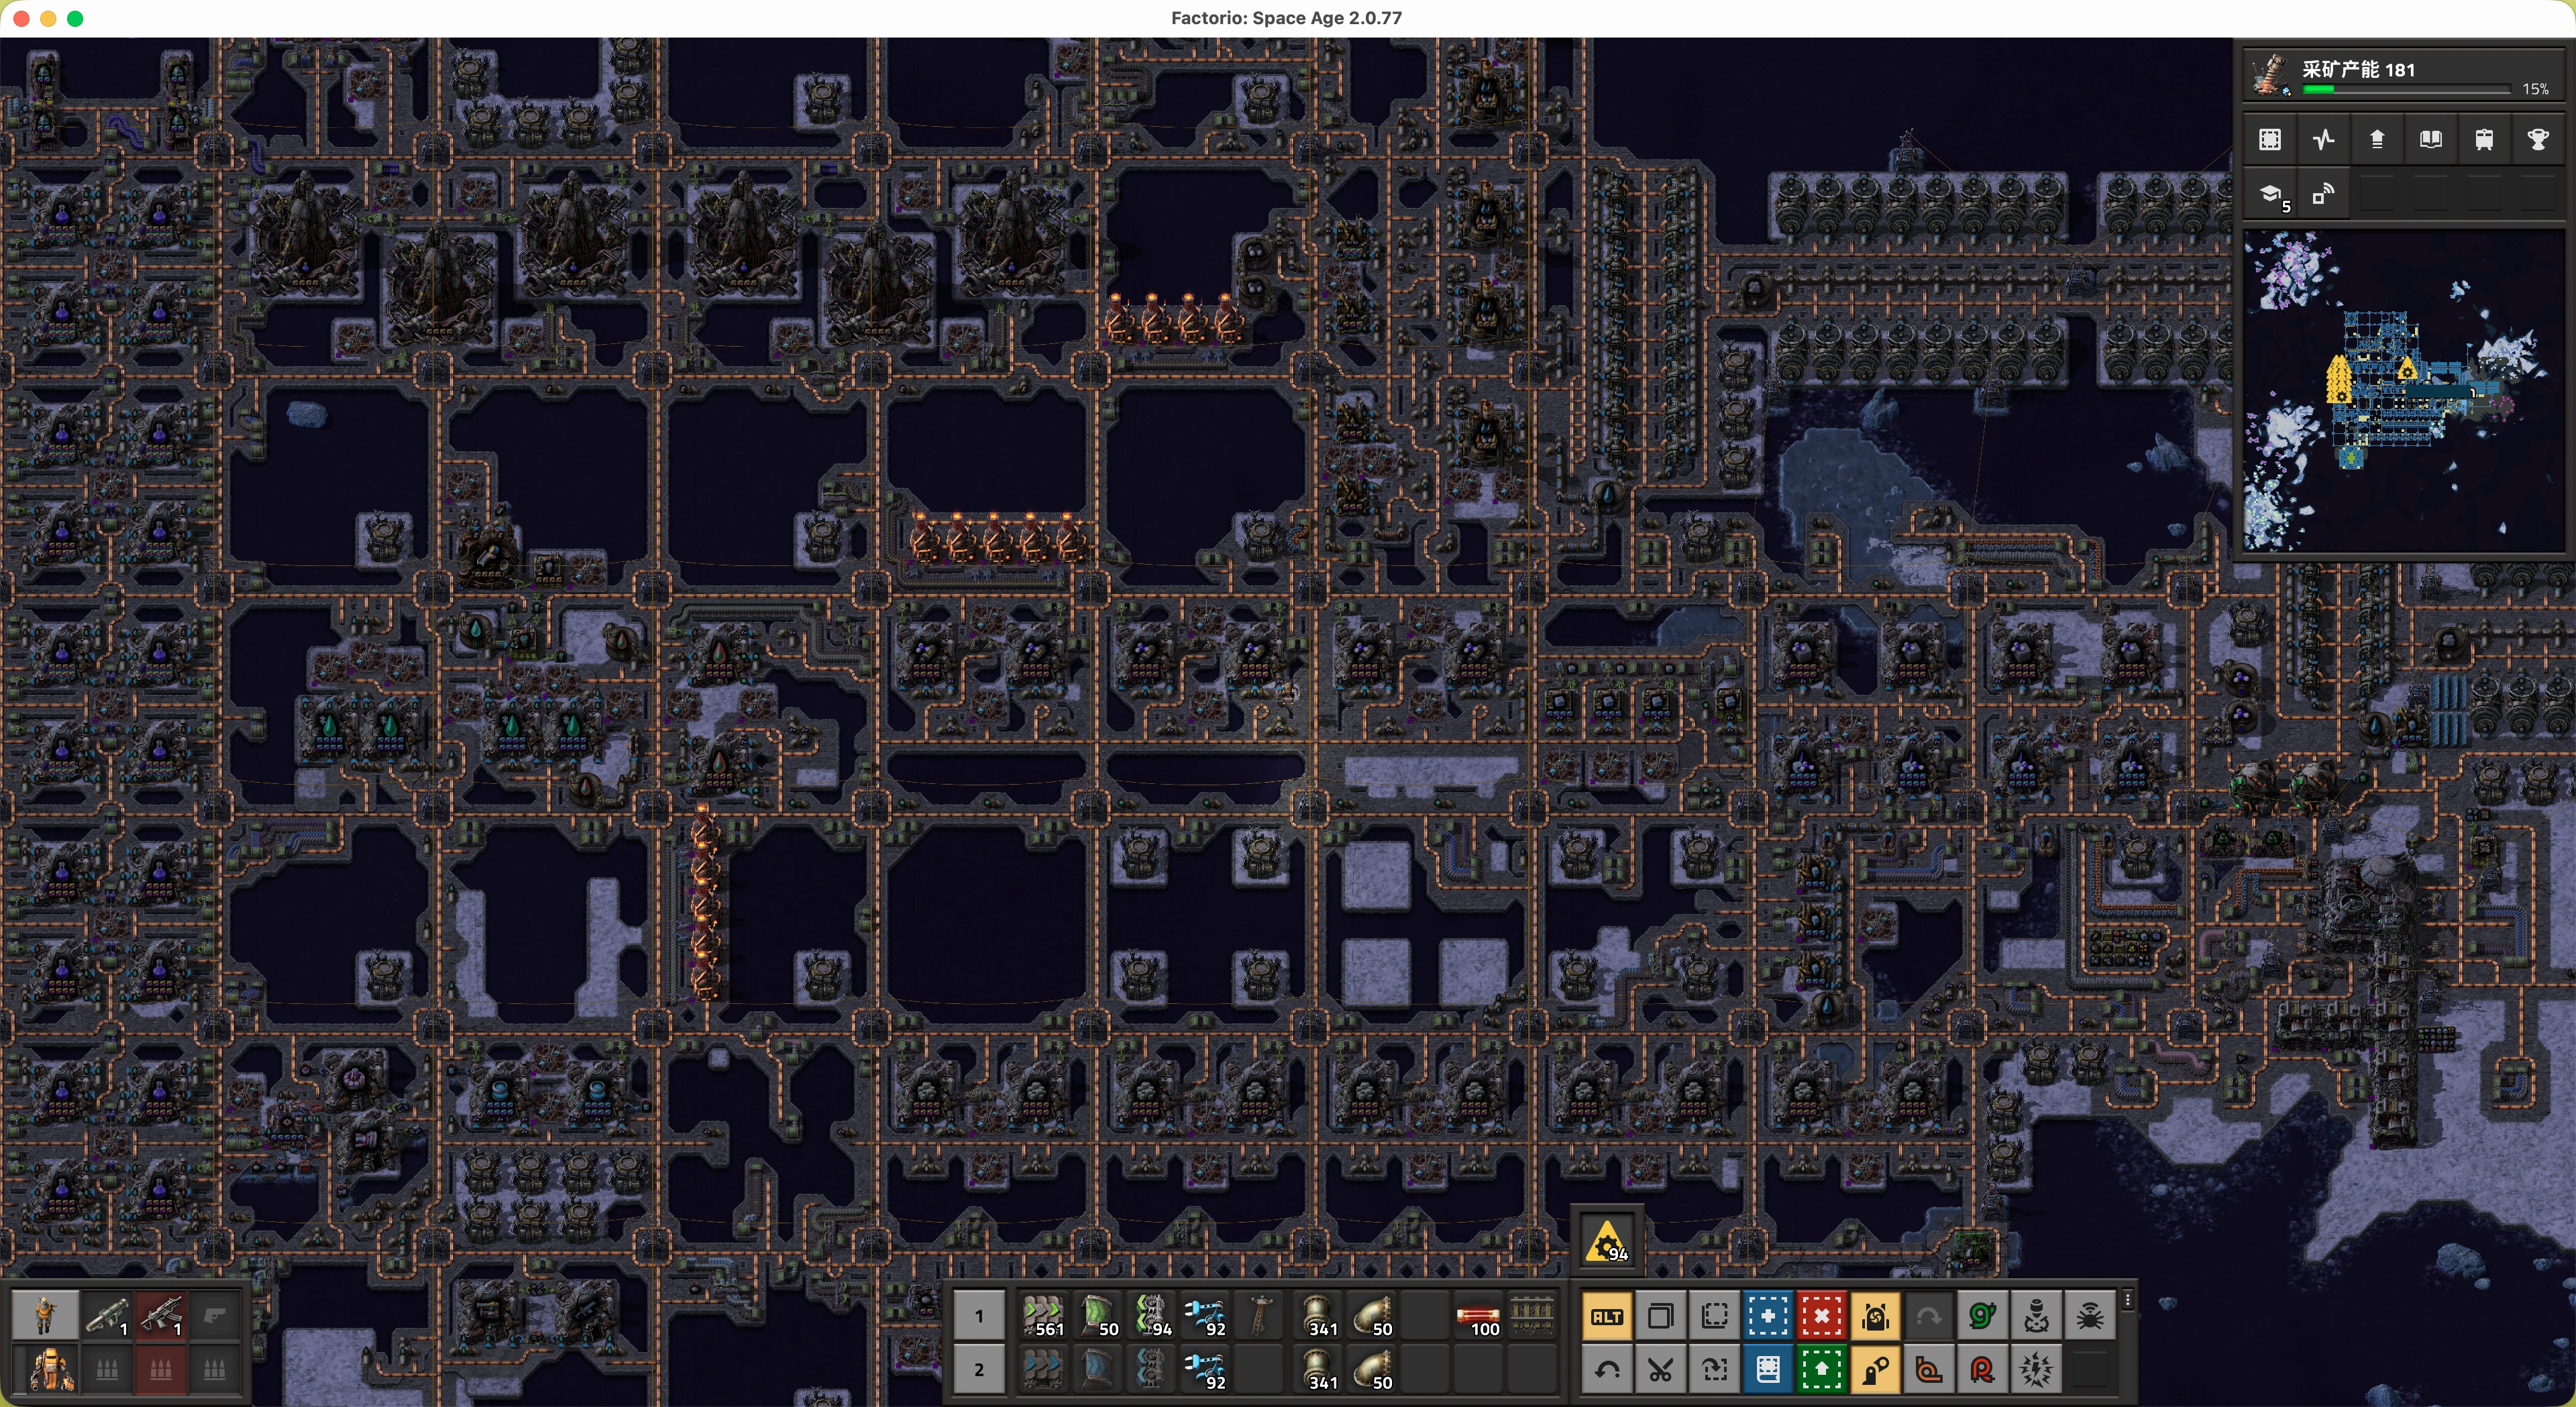Create a new blueprint with the blue plus shortcut
Image resolution: width=2576 pixels, height=1407 pixels.
pyautogui.click(x=1768, y=1316)
